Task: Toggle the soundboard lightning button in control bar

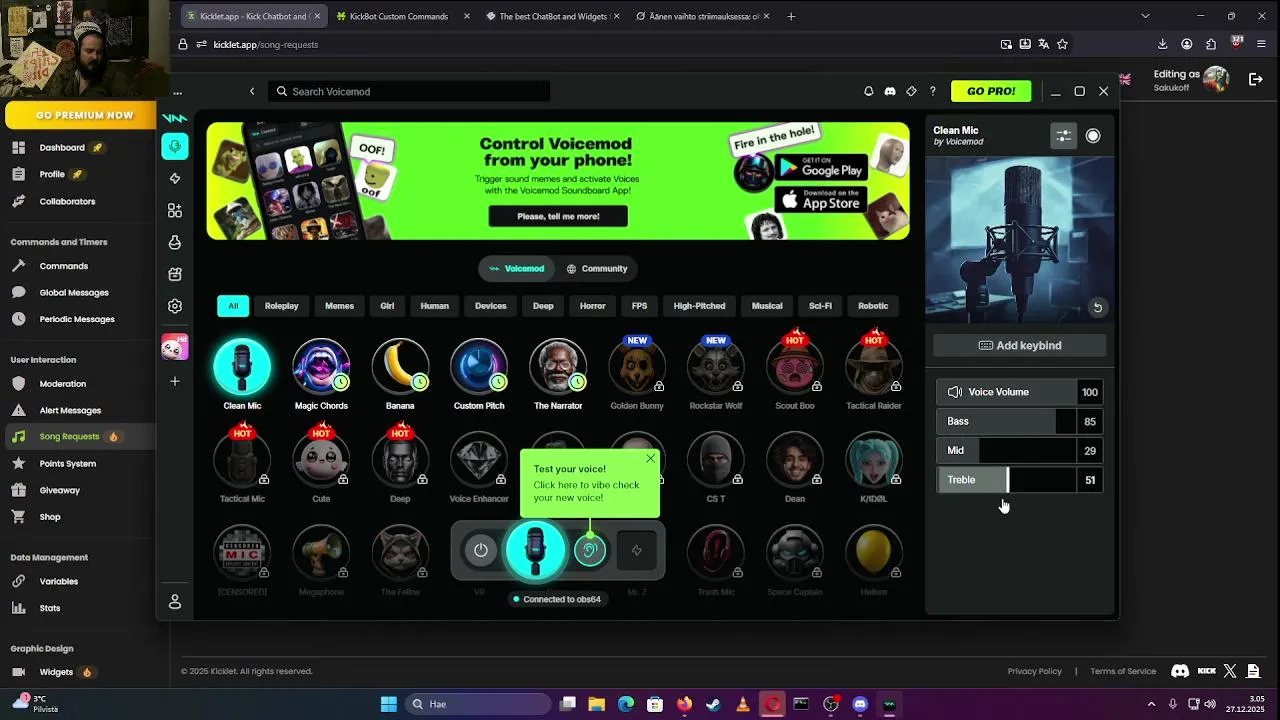Action: point(637,550)
